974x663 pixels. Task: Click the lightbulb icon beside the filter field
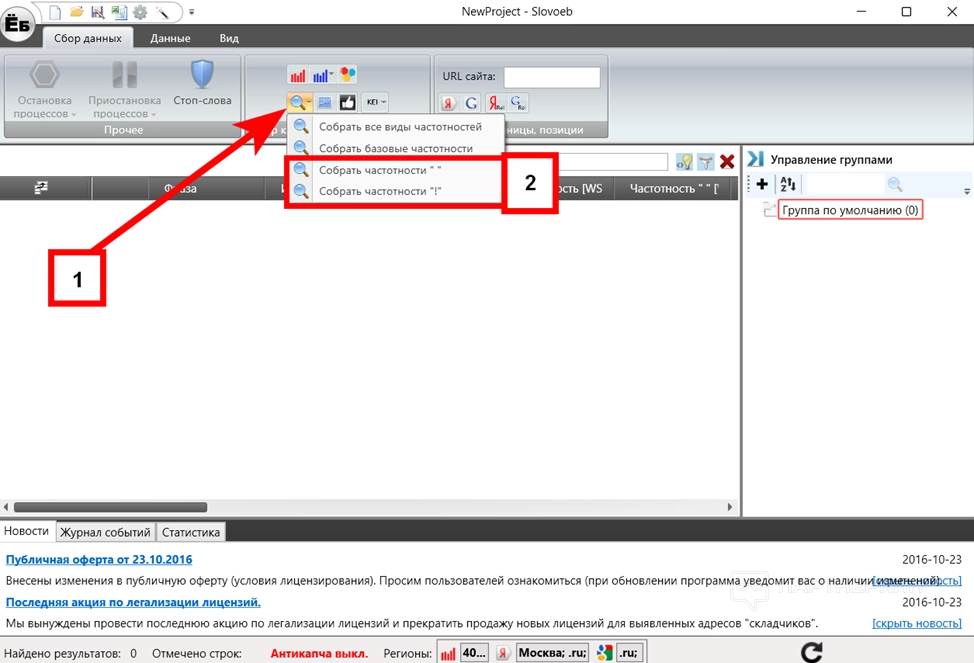[684, 162]
